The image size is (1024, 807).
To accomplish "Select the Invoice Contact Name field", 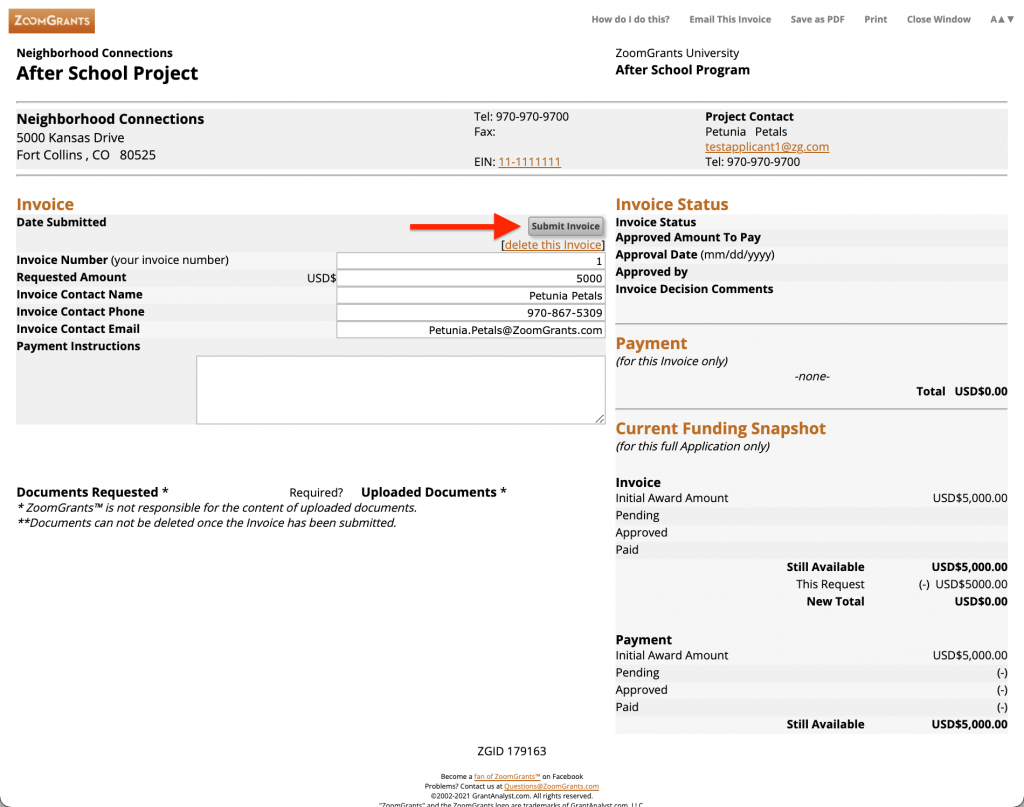I will click(x=470, y=295).
